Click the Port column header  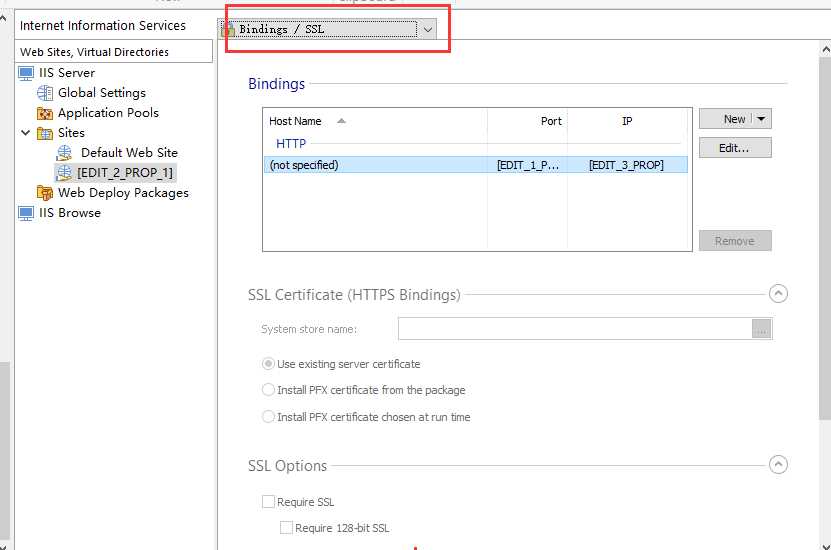click(x=527, y=121)
